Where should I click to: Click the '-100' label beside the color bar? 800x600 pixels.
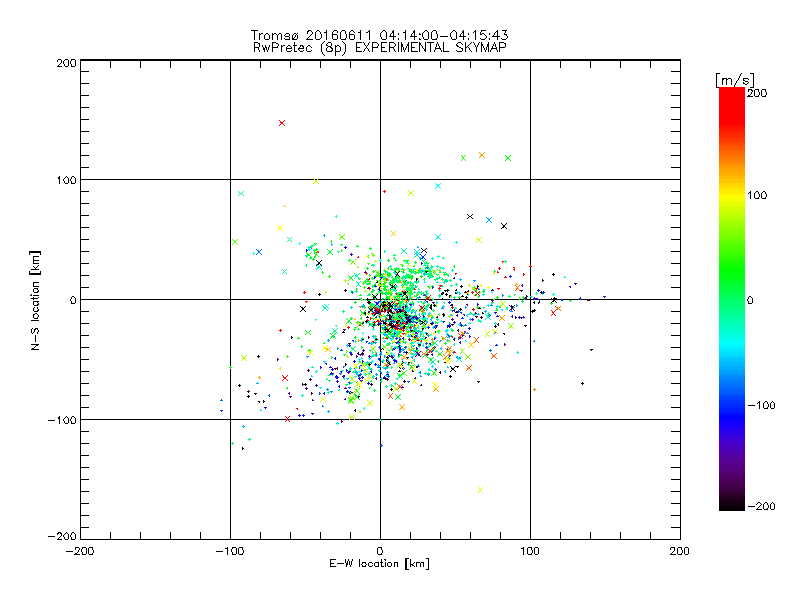761,405
